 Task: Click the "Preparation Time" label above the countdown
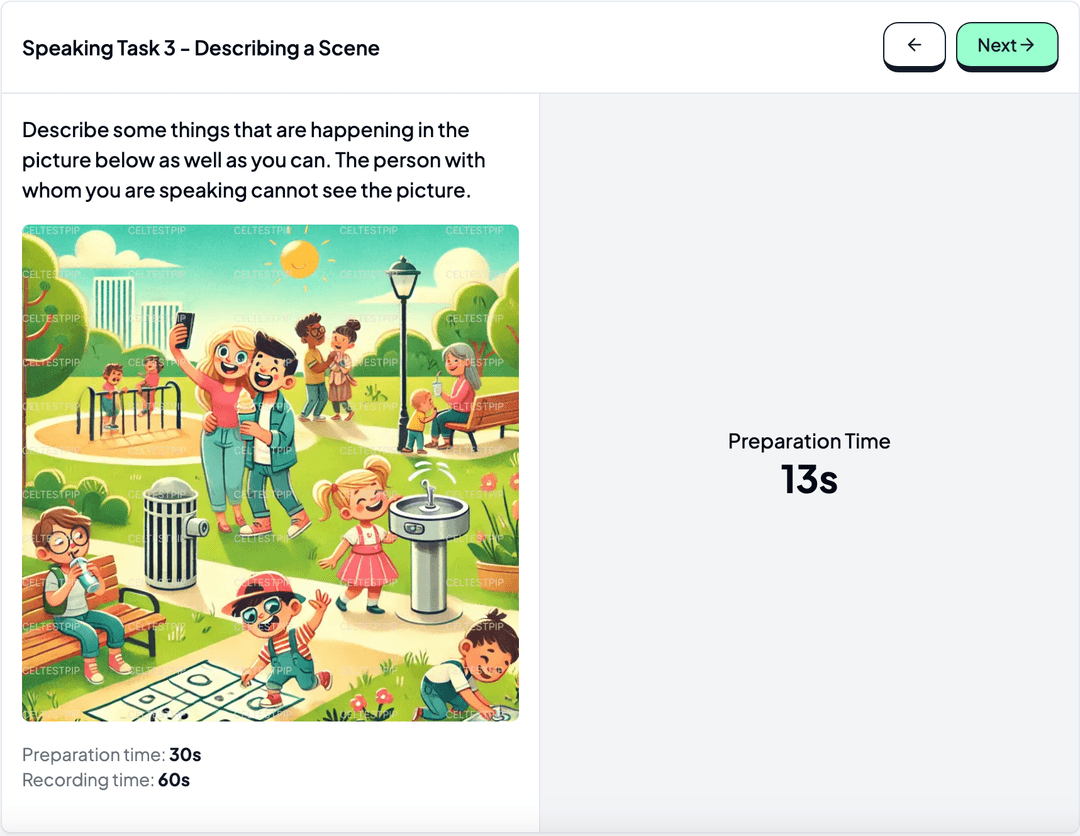point(809,441)
